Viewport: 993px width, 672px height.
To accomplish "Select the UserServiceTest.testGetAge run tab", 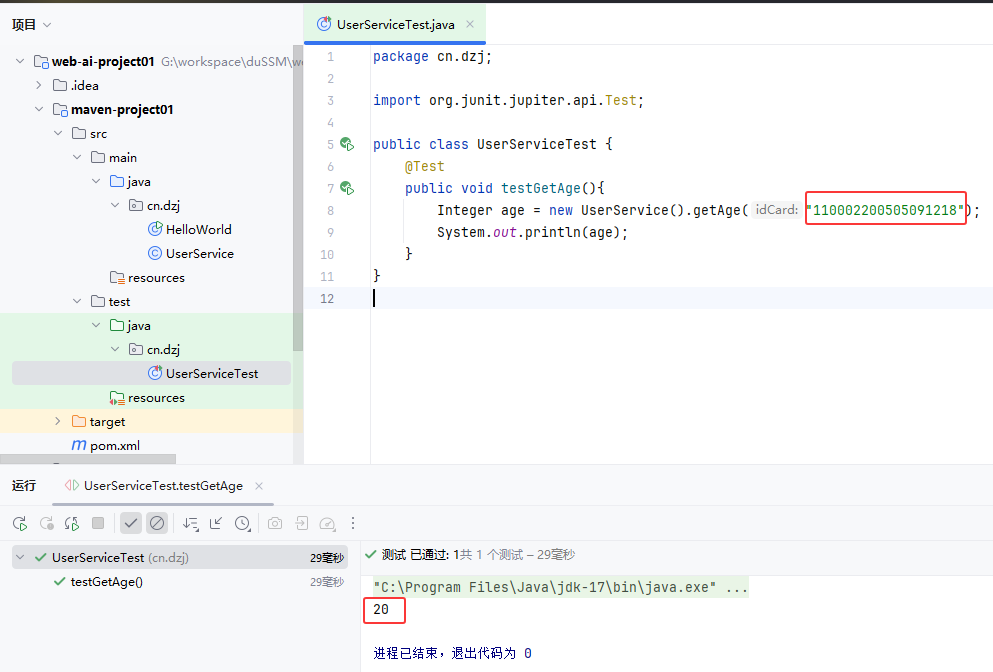I will coord(162,486).
